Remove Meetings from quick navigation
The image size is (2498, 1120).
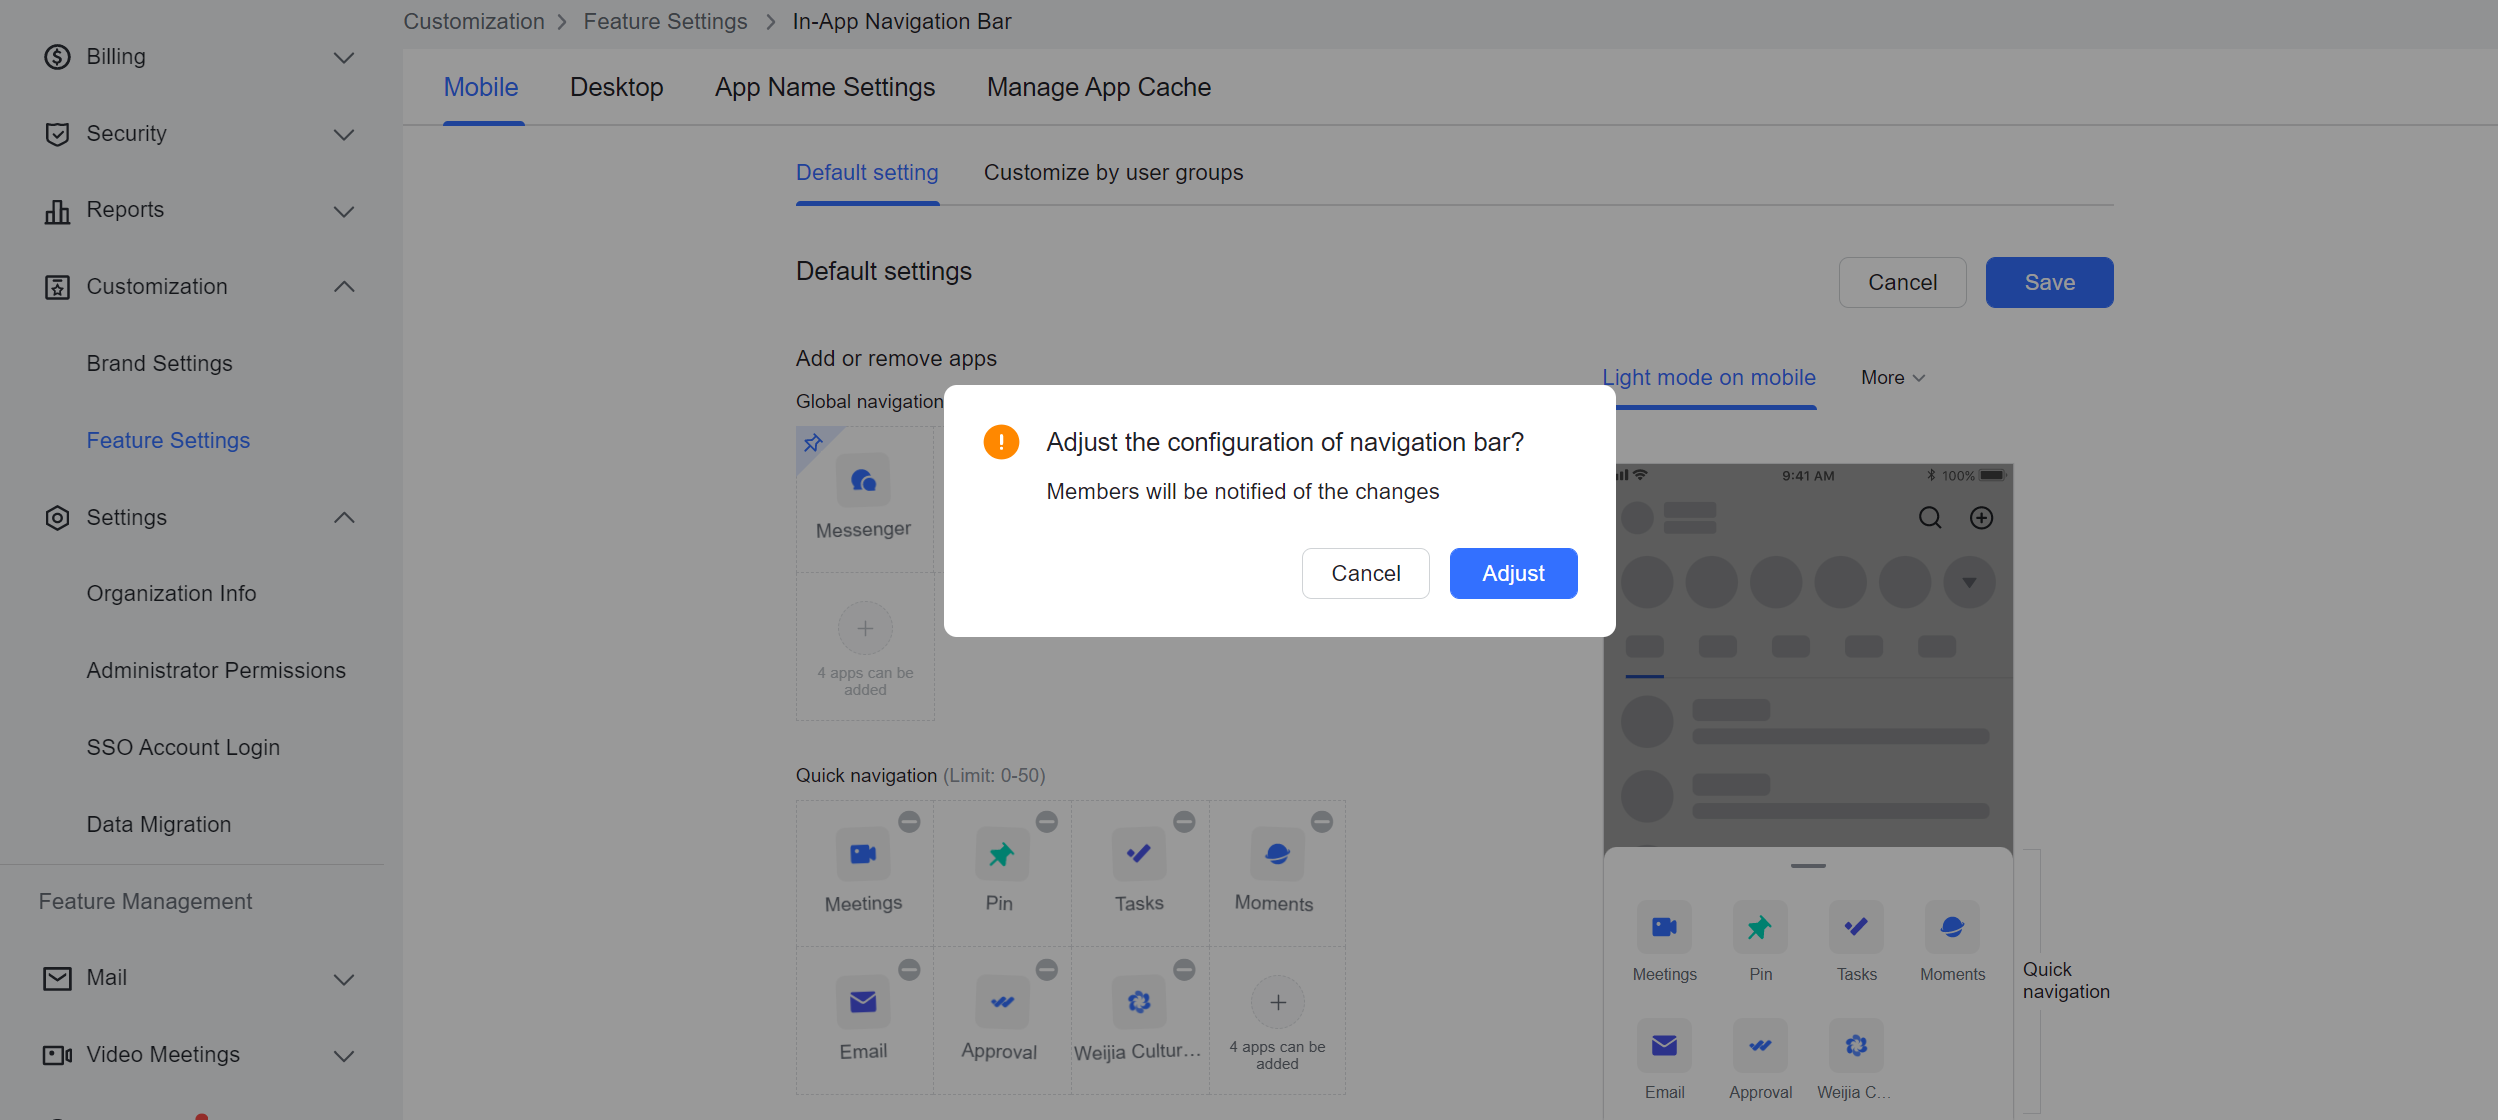tap(909, 822)
